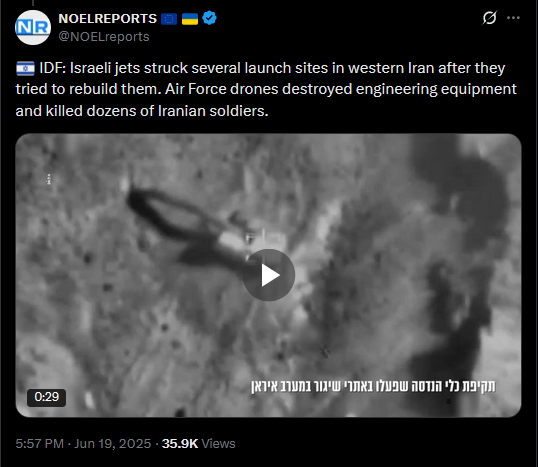
Task: Click the word "IDF:" in the post
Action: [52, 68]
